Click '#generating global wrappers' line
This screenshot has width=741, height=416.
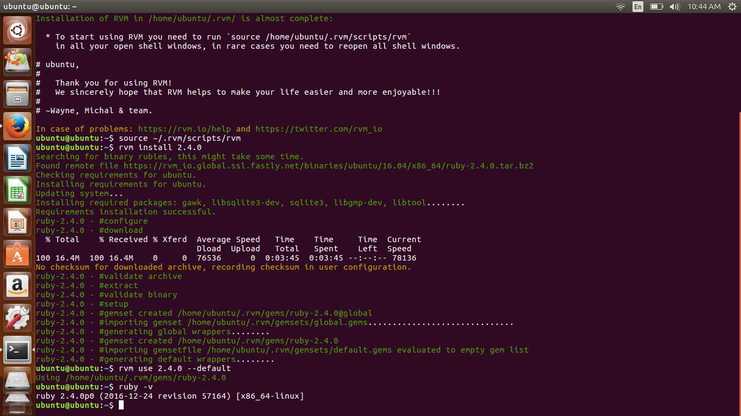[153, 331]
